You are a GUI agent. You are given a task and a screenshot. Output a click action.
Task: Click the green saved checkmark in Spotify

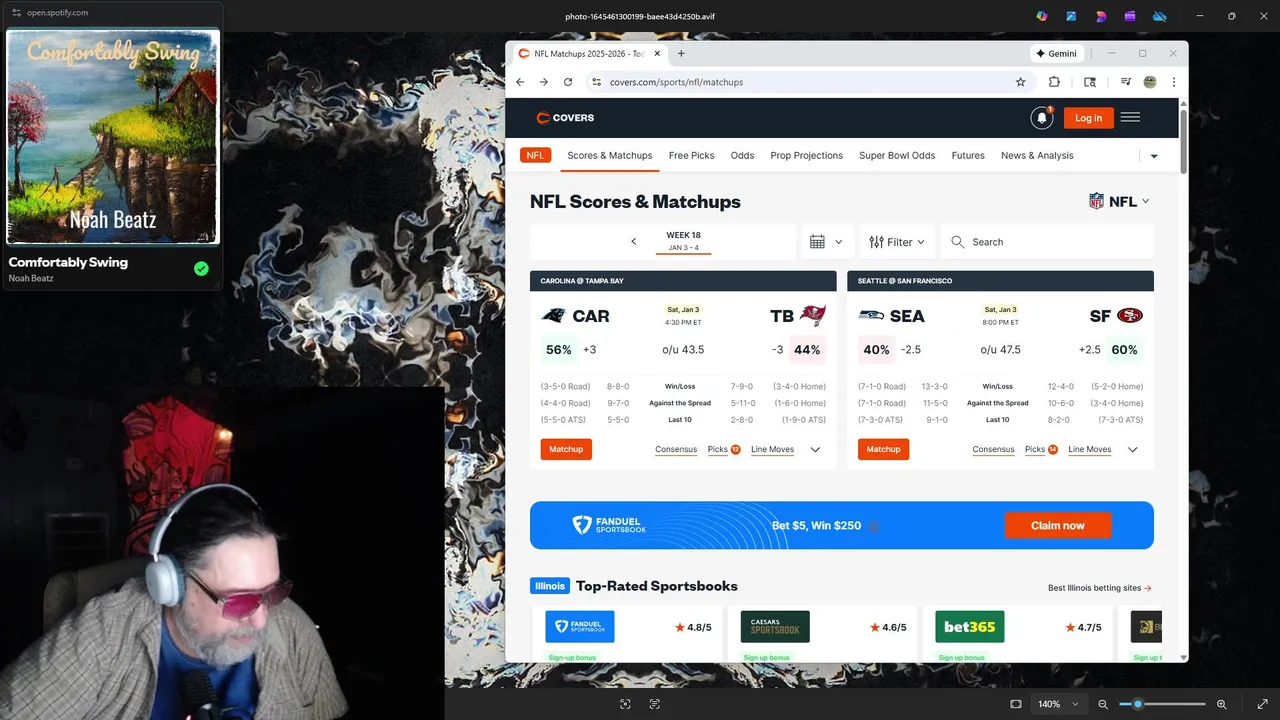201,268
